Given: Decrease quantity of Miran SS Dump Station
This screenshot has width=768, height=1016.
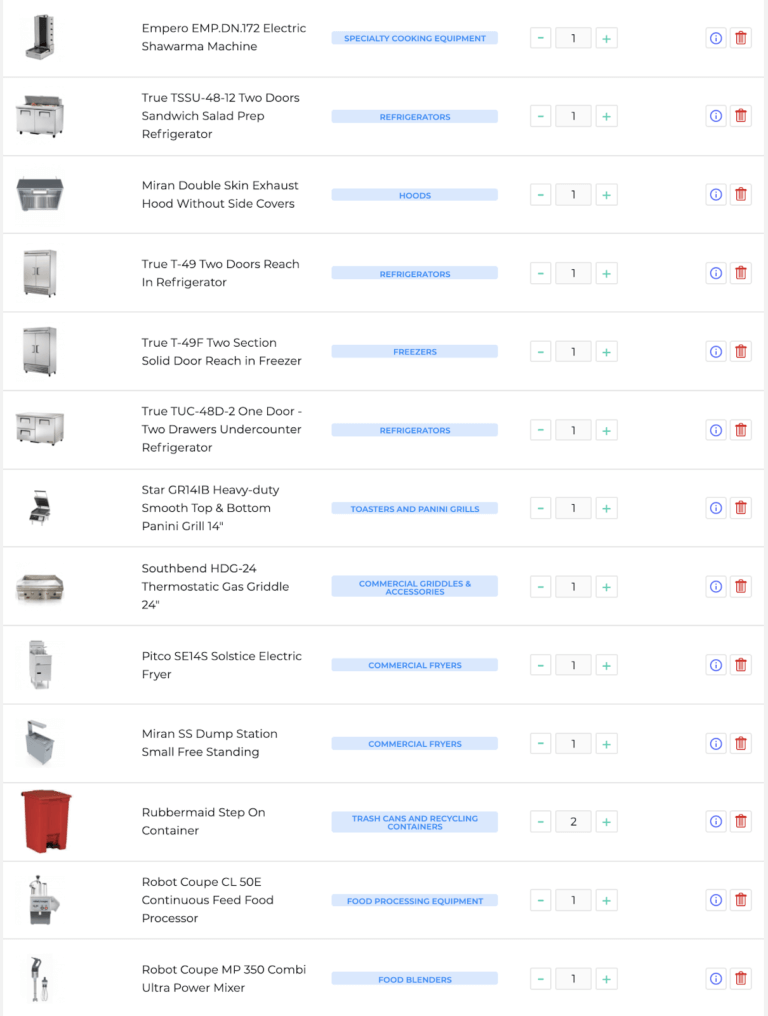Looking at the screenshot, I should click(540, 744).
